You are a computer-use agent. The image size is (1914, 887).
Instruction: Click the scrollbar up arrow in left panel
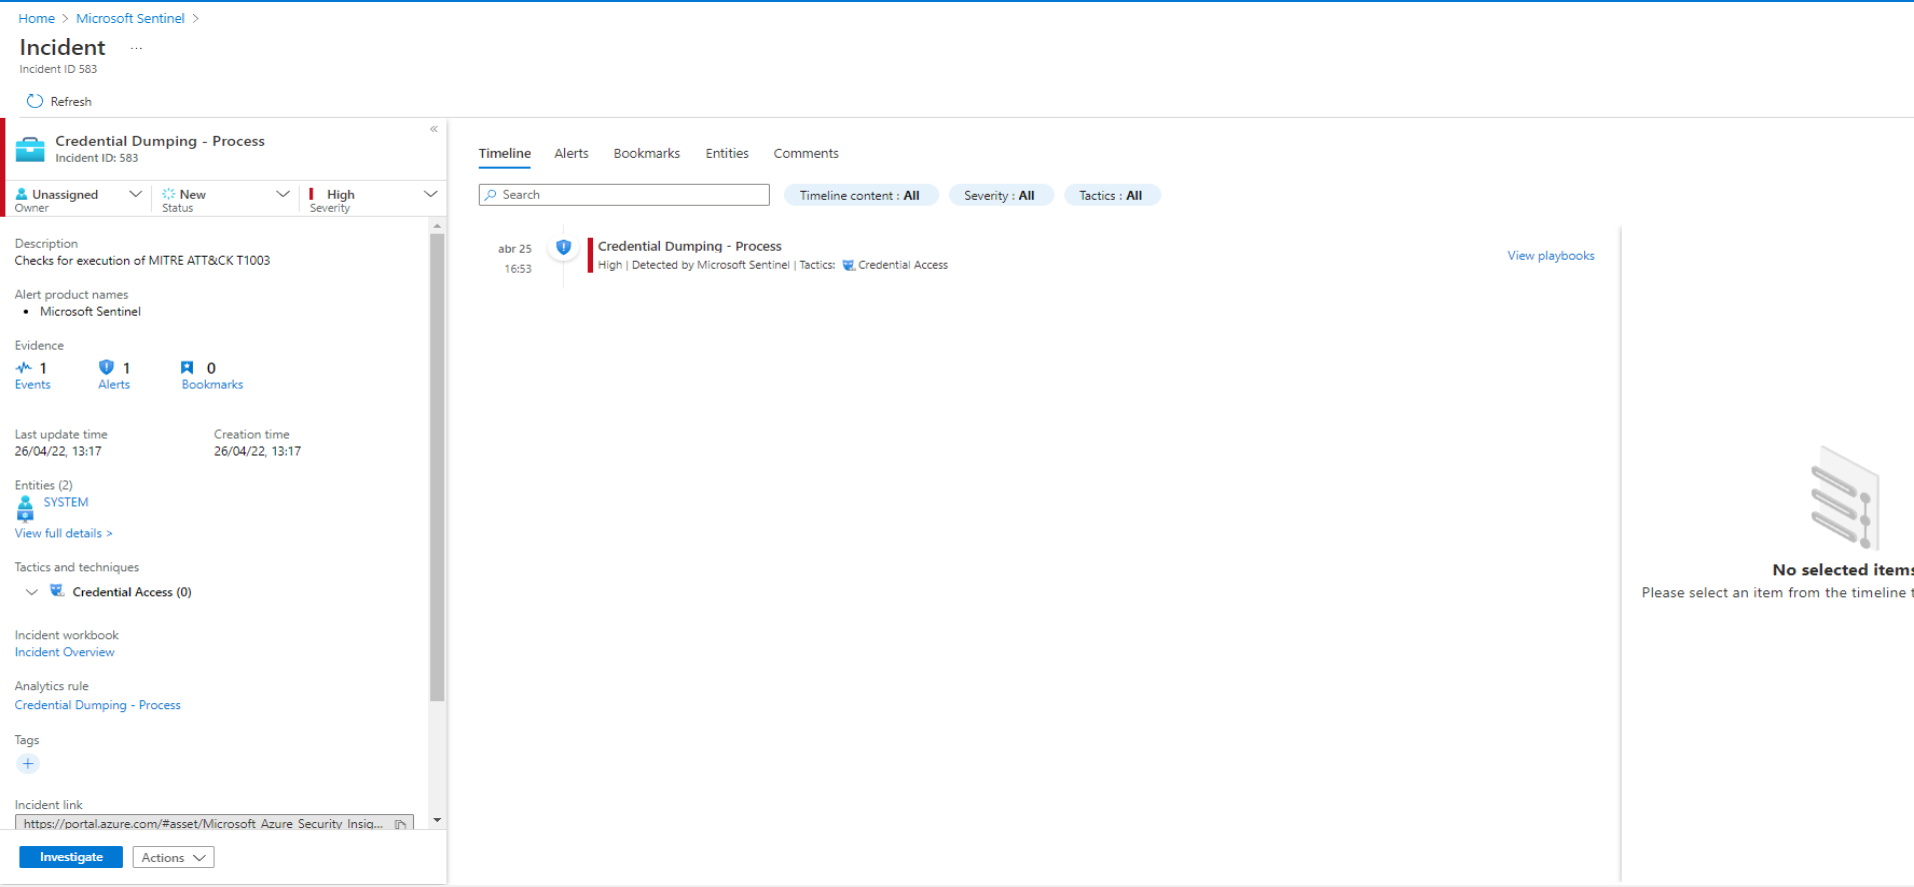coord(437,227)
